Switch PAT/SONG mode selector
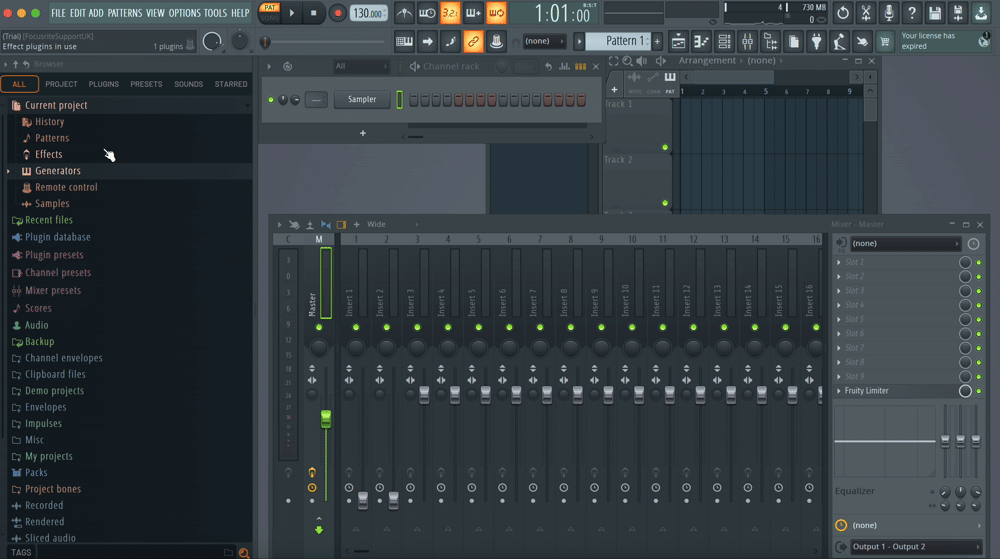The height and width of the screenshot is (559, 1000). click(x=269, y=13)
